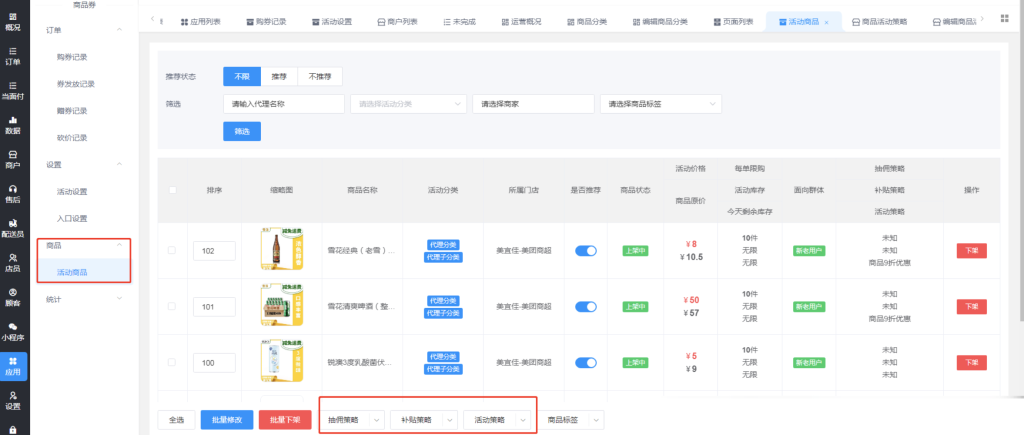Viewport: 1024px width, 435px height.
Task: Toggle 是否推荐 switch for item 102
Action: 586,250
